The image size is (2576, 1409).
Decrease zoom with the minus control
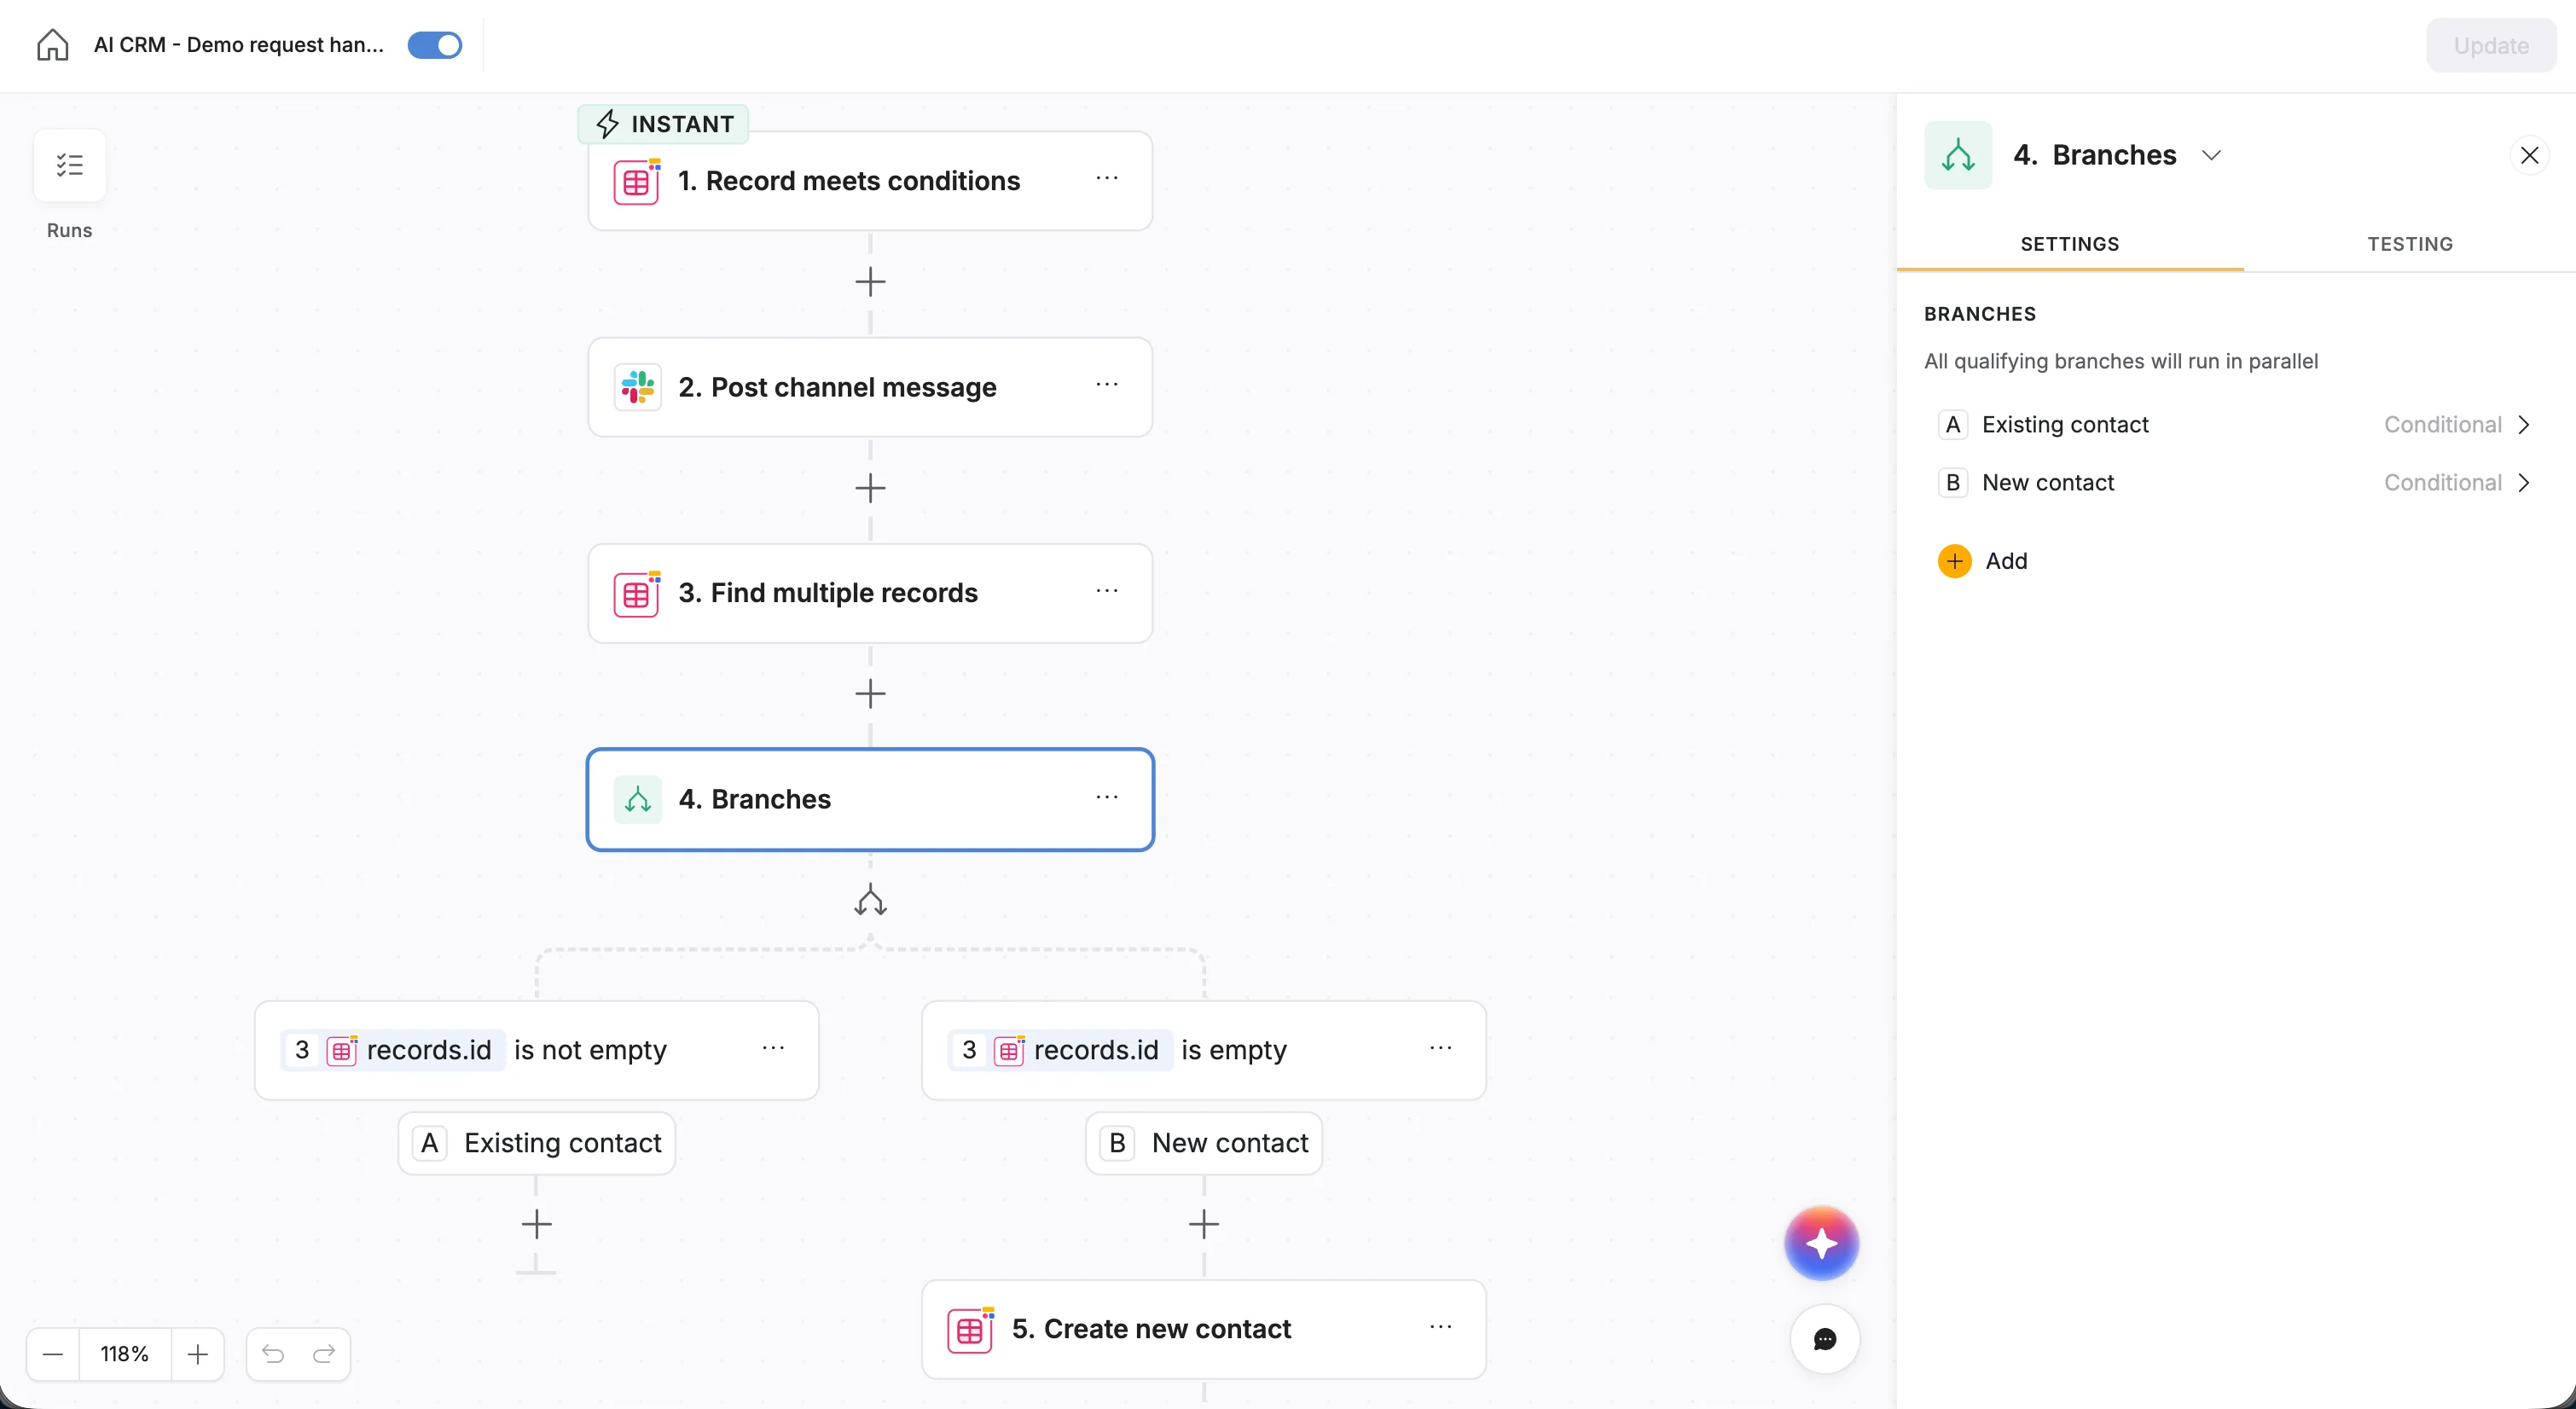coord(52,1354)
